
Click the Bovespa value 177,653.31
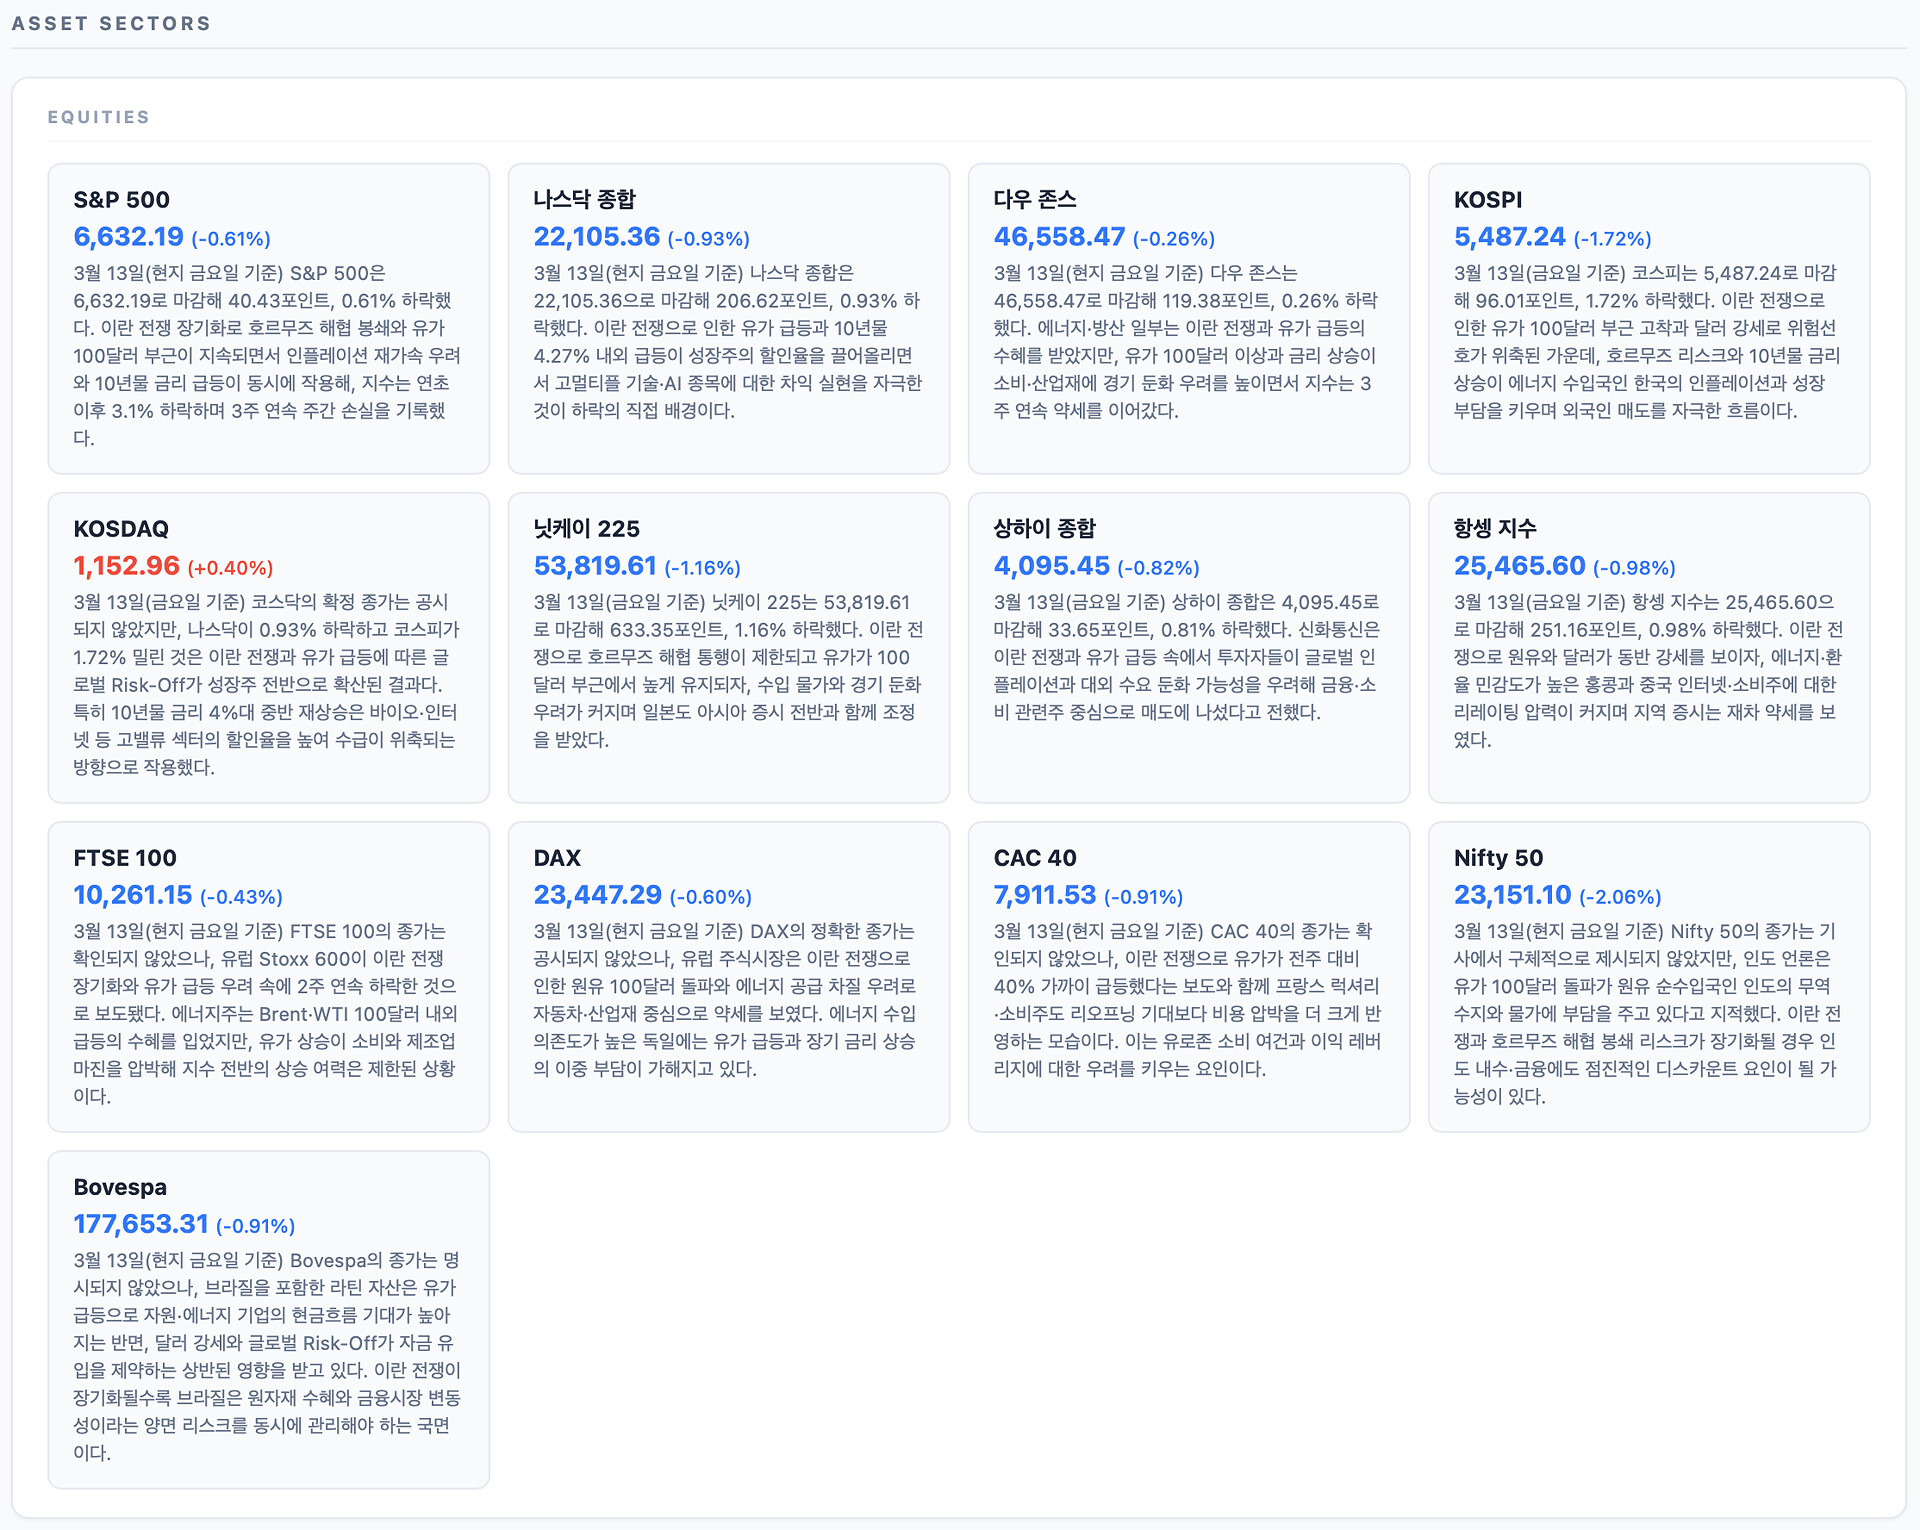(x=141, y=1224)
